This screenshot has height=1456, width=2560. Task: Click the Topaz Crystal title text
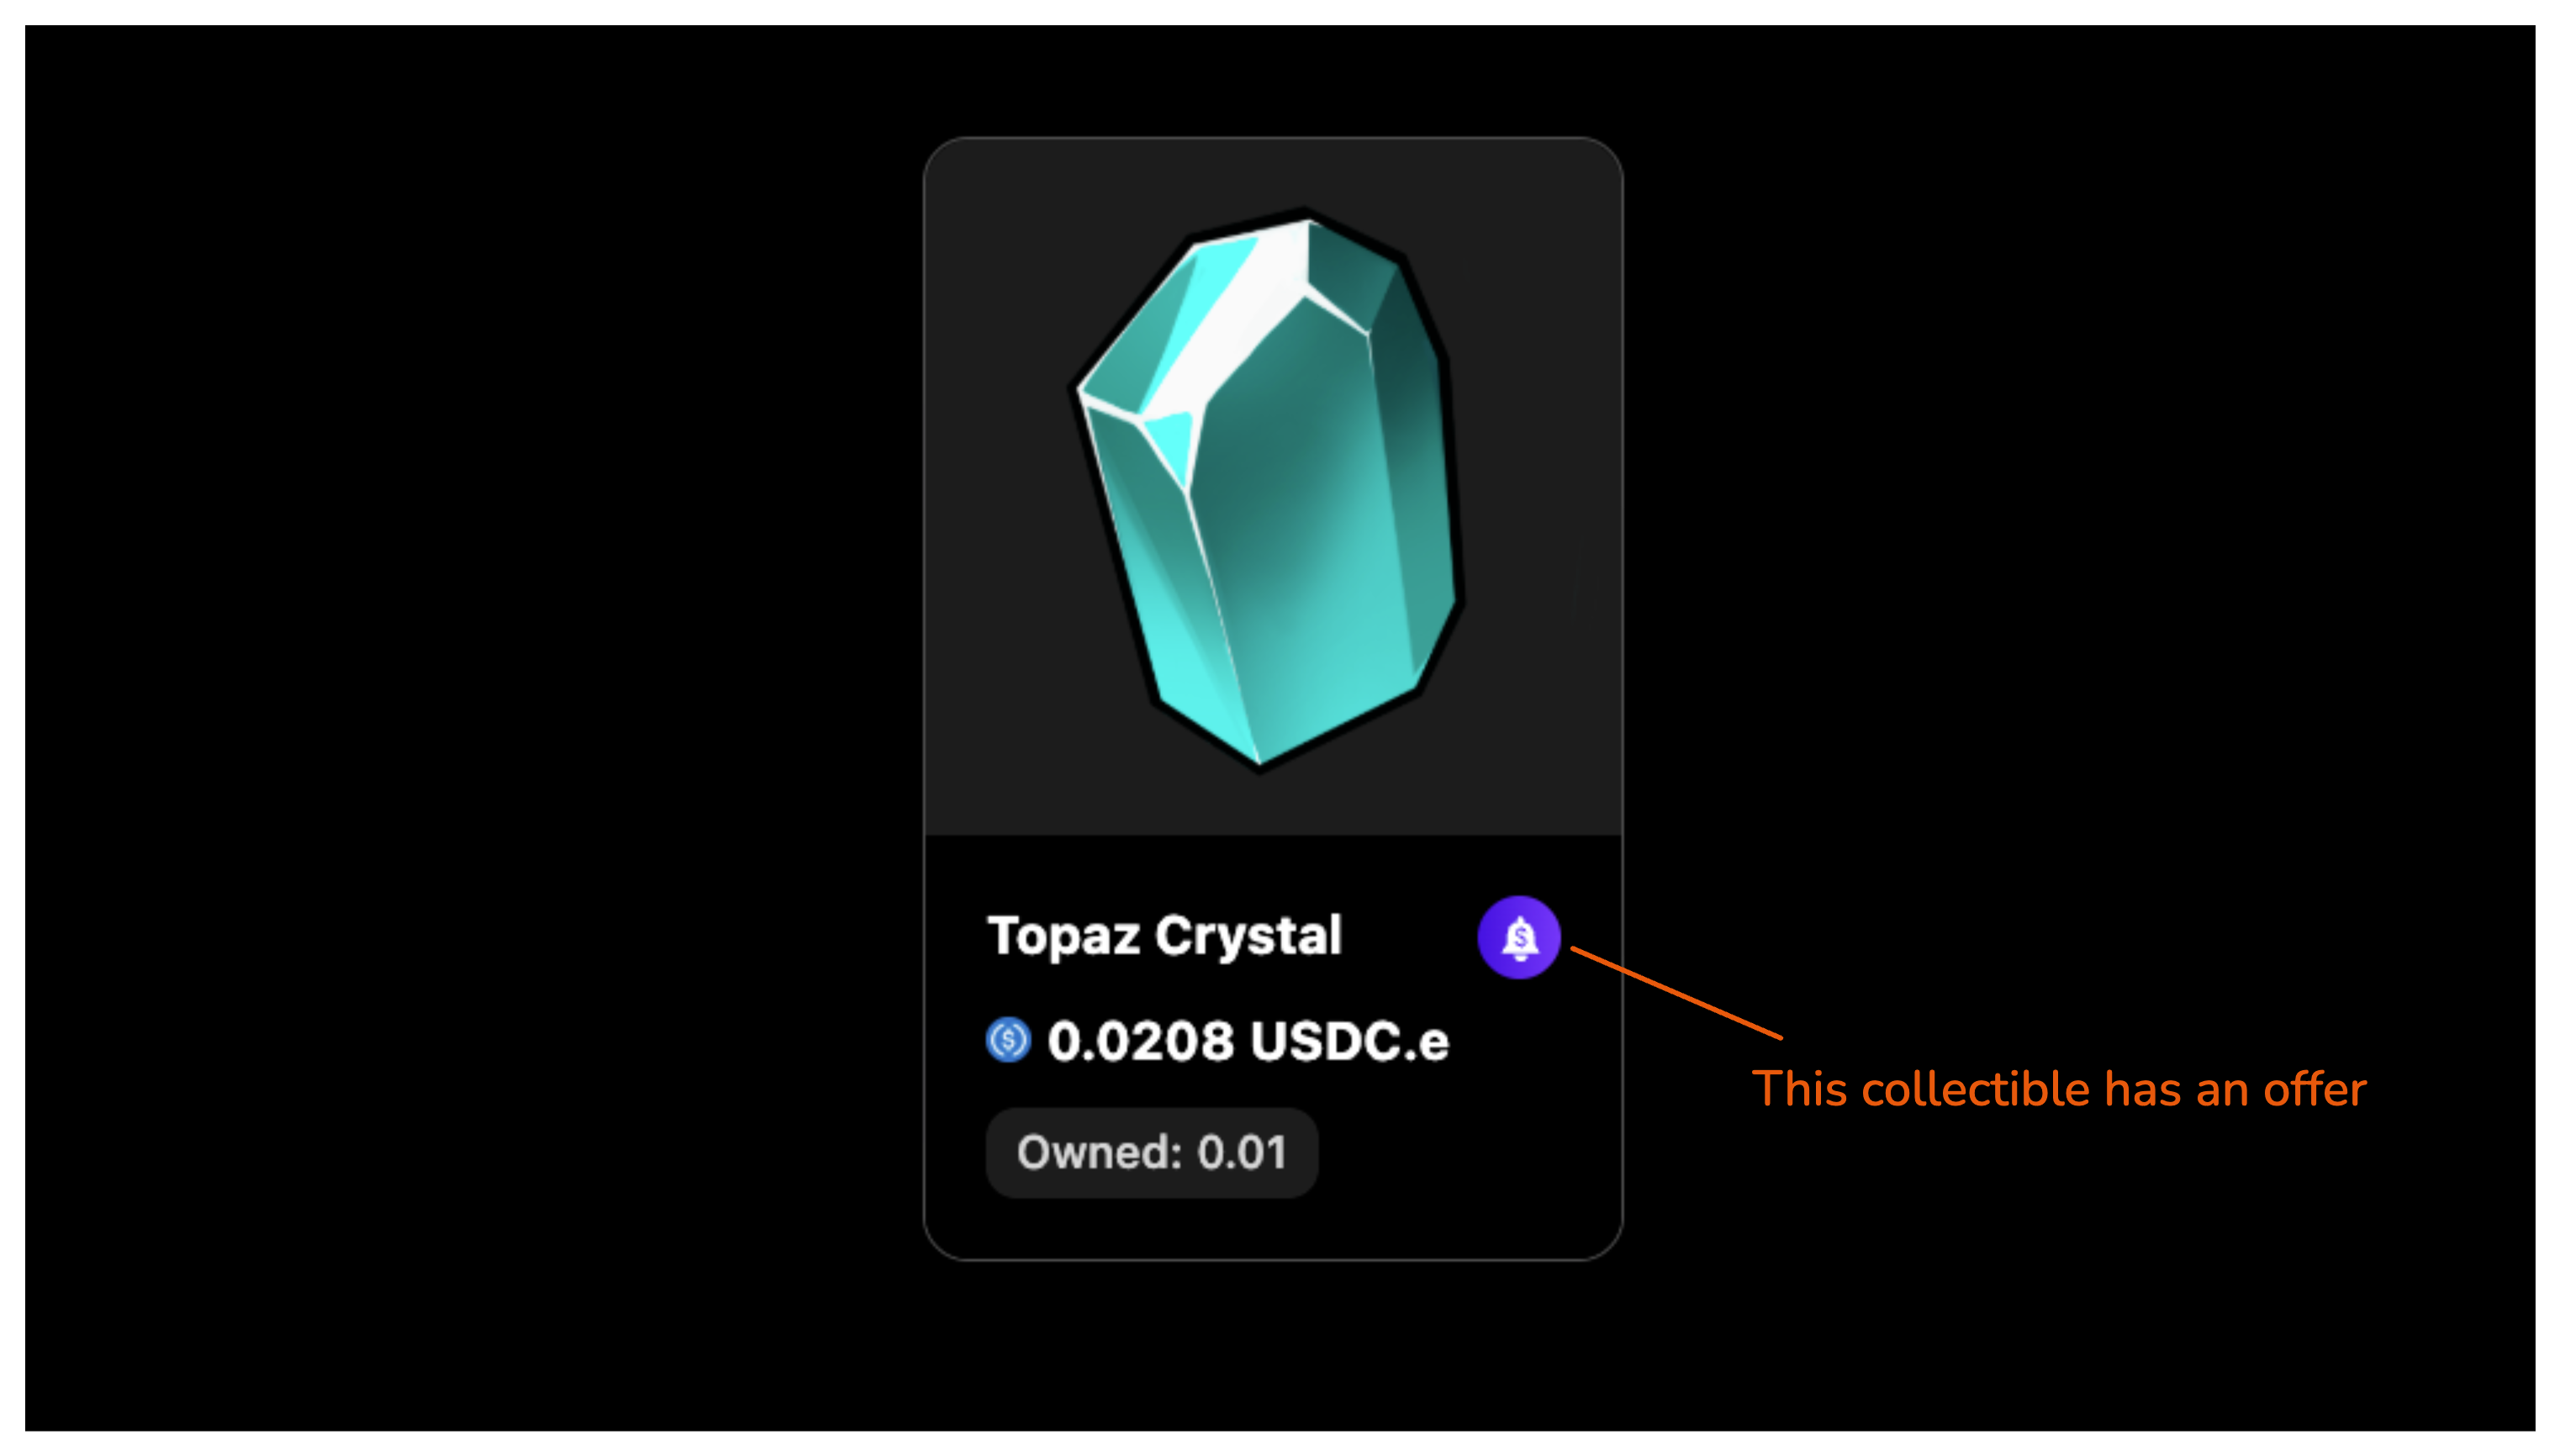(1165, 935)
